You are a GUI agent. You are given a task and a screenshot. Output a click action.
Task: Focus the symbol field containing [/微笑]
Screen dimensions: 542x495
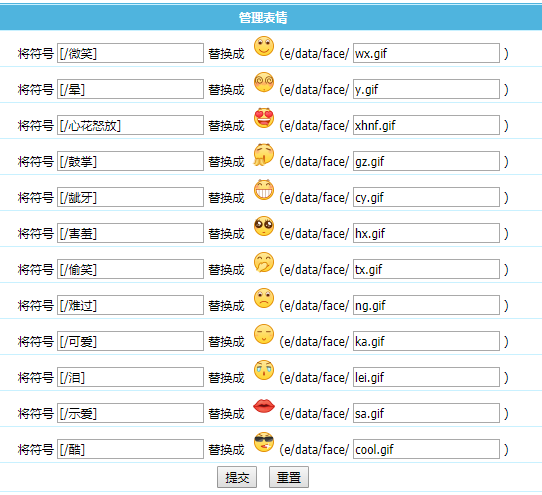(130, 53)
